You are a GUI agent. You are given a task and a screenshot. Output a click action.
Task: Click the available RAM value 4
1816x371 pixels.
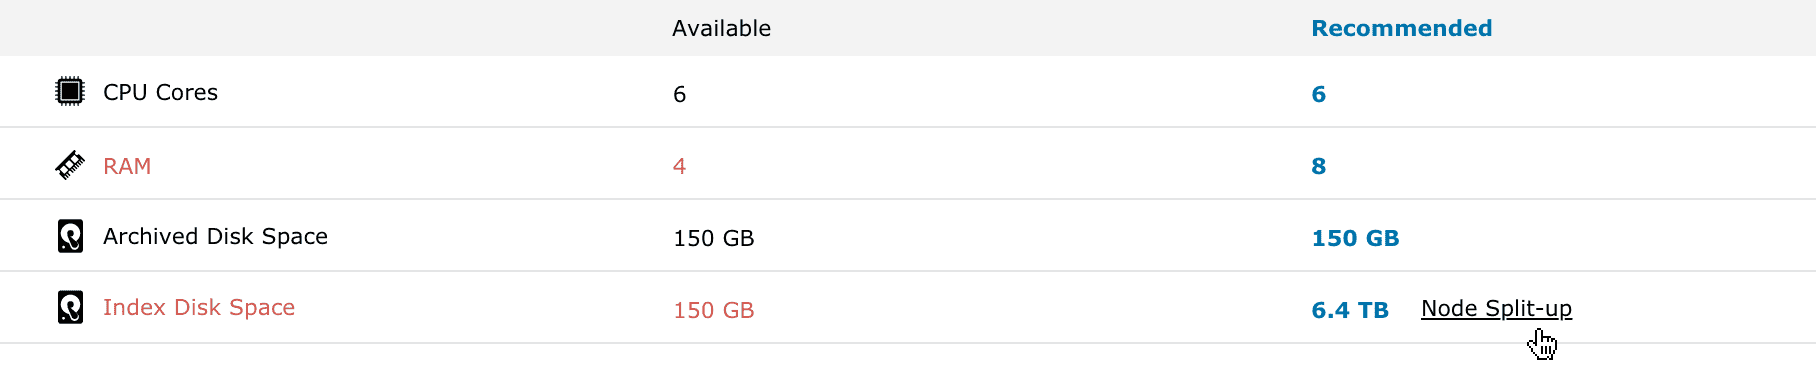point(679,166)
